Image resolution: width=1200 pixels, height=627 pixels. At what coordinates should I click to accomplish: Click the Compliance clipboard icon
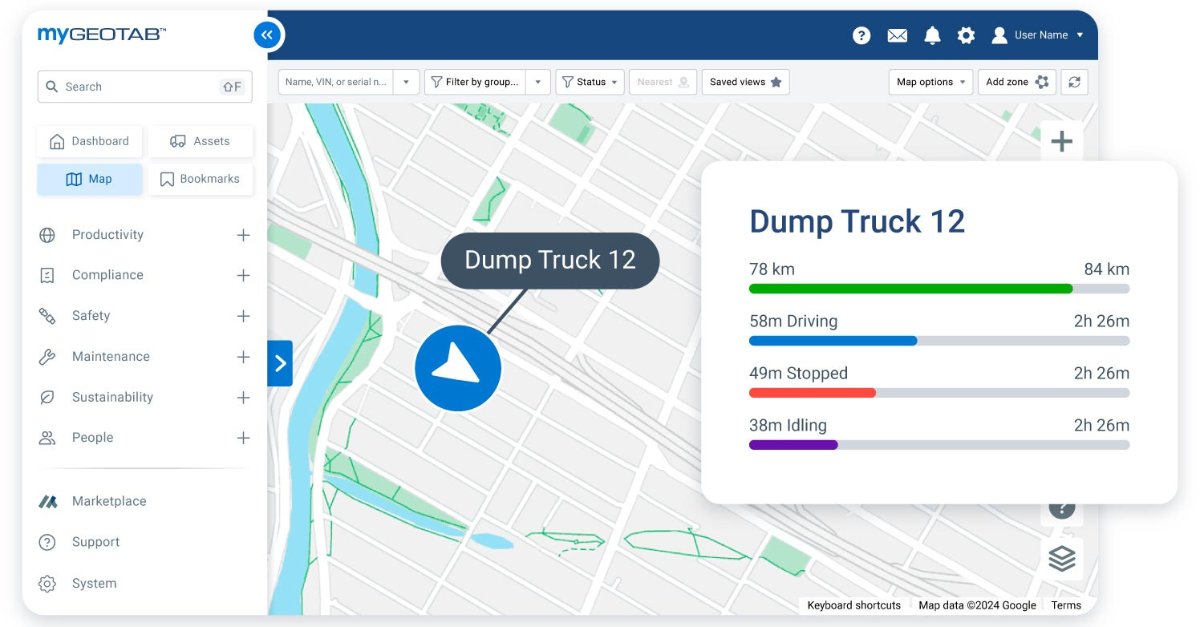coord(47,275)
